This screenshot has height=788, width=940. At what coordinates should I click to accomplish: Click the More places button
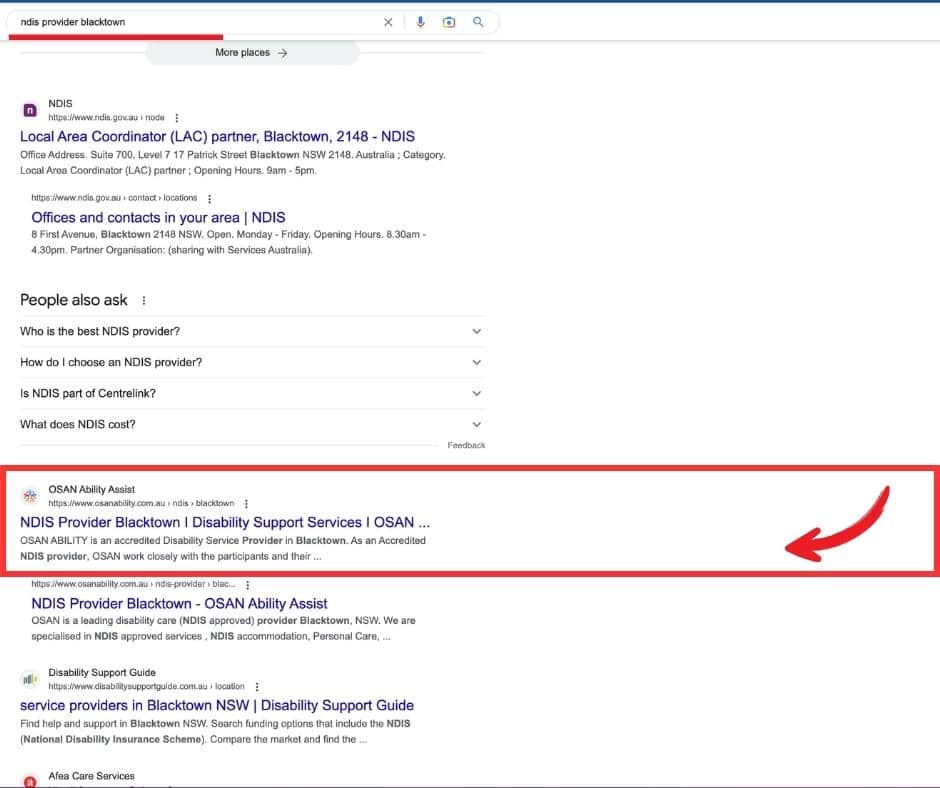(251, 53)
